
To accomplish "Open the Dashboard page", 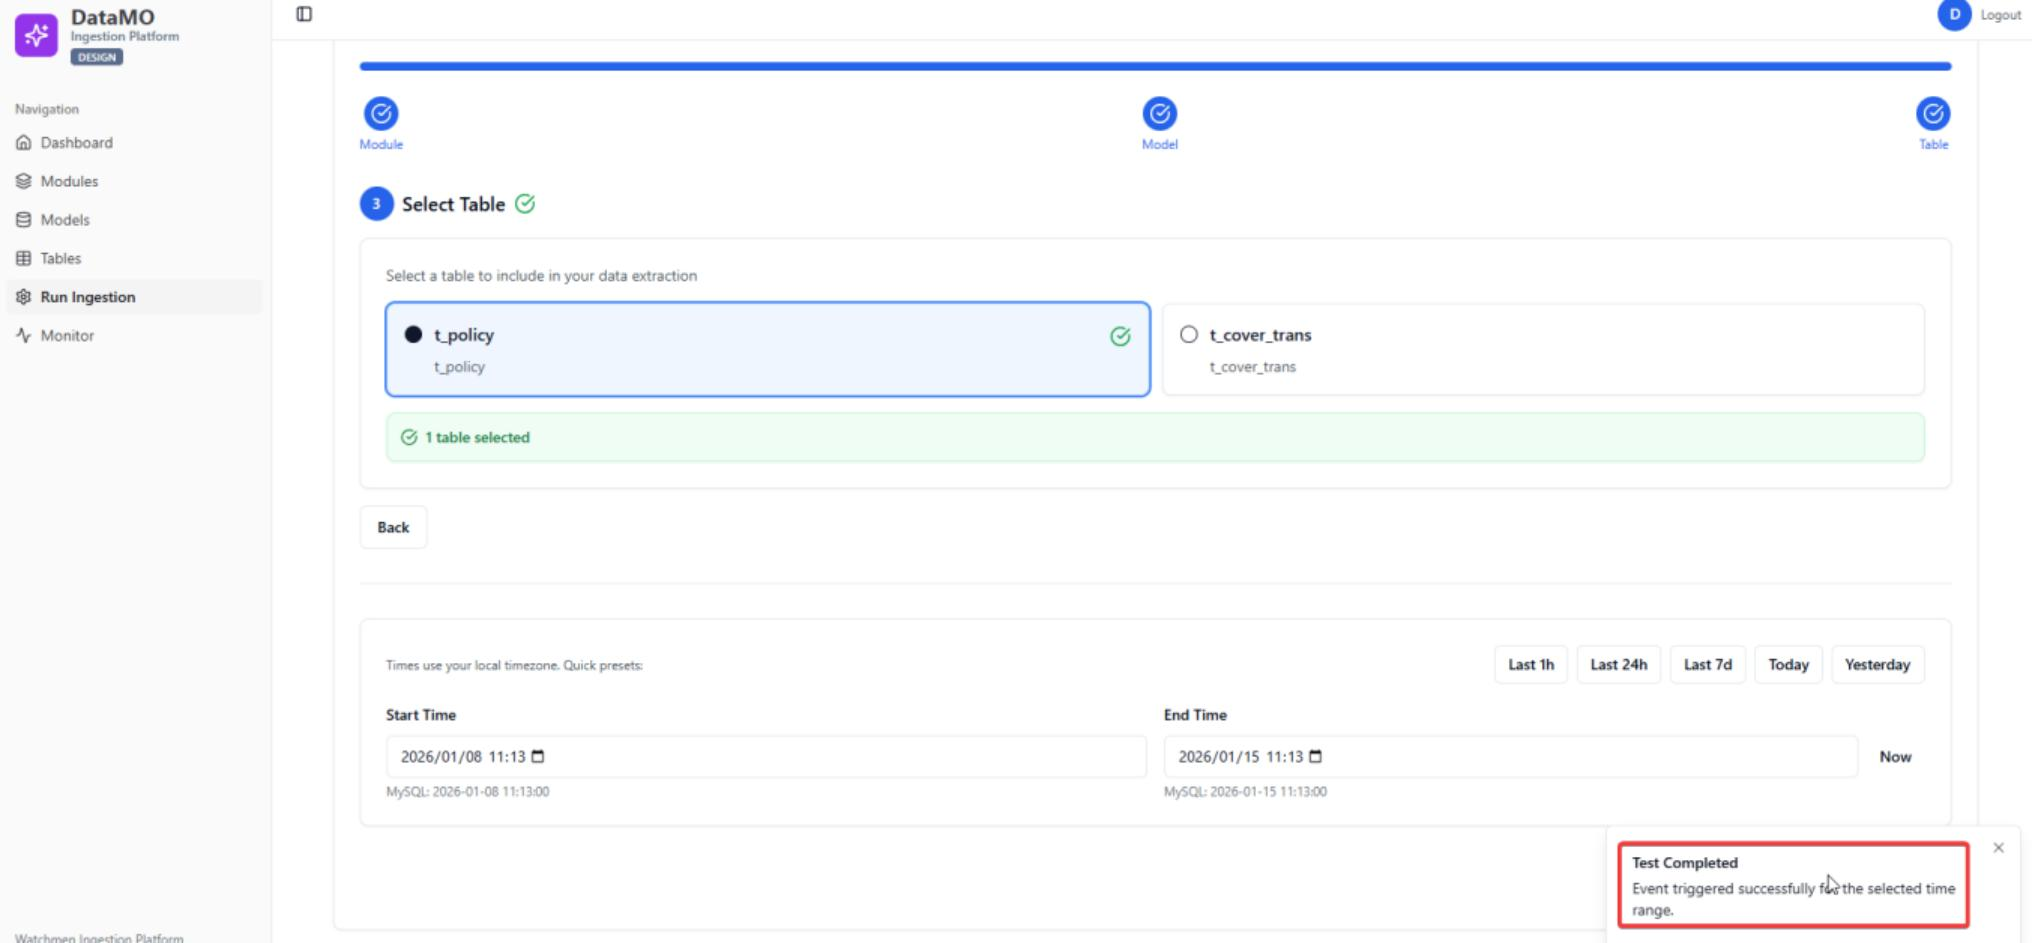I will [x=134, y=143].
